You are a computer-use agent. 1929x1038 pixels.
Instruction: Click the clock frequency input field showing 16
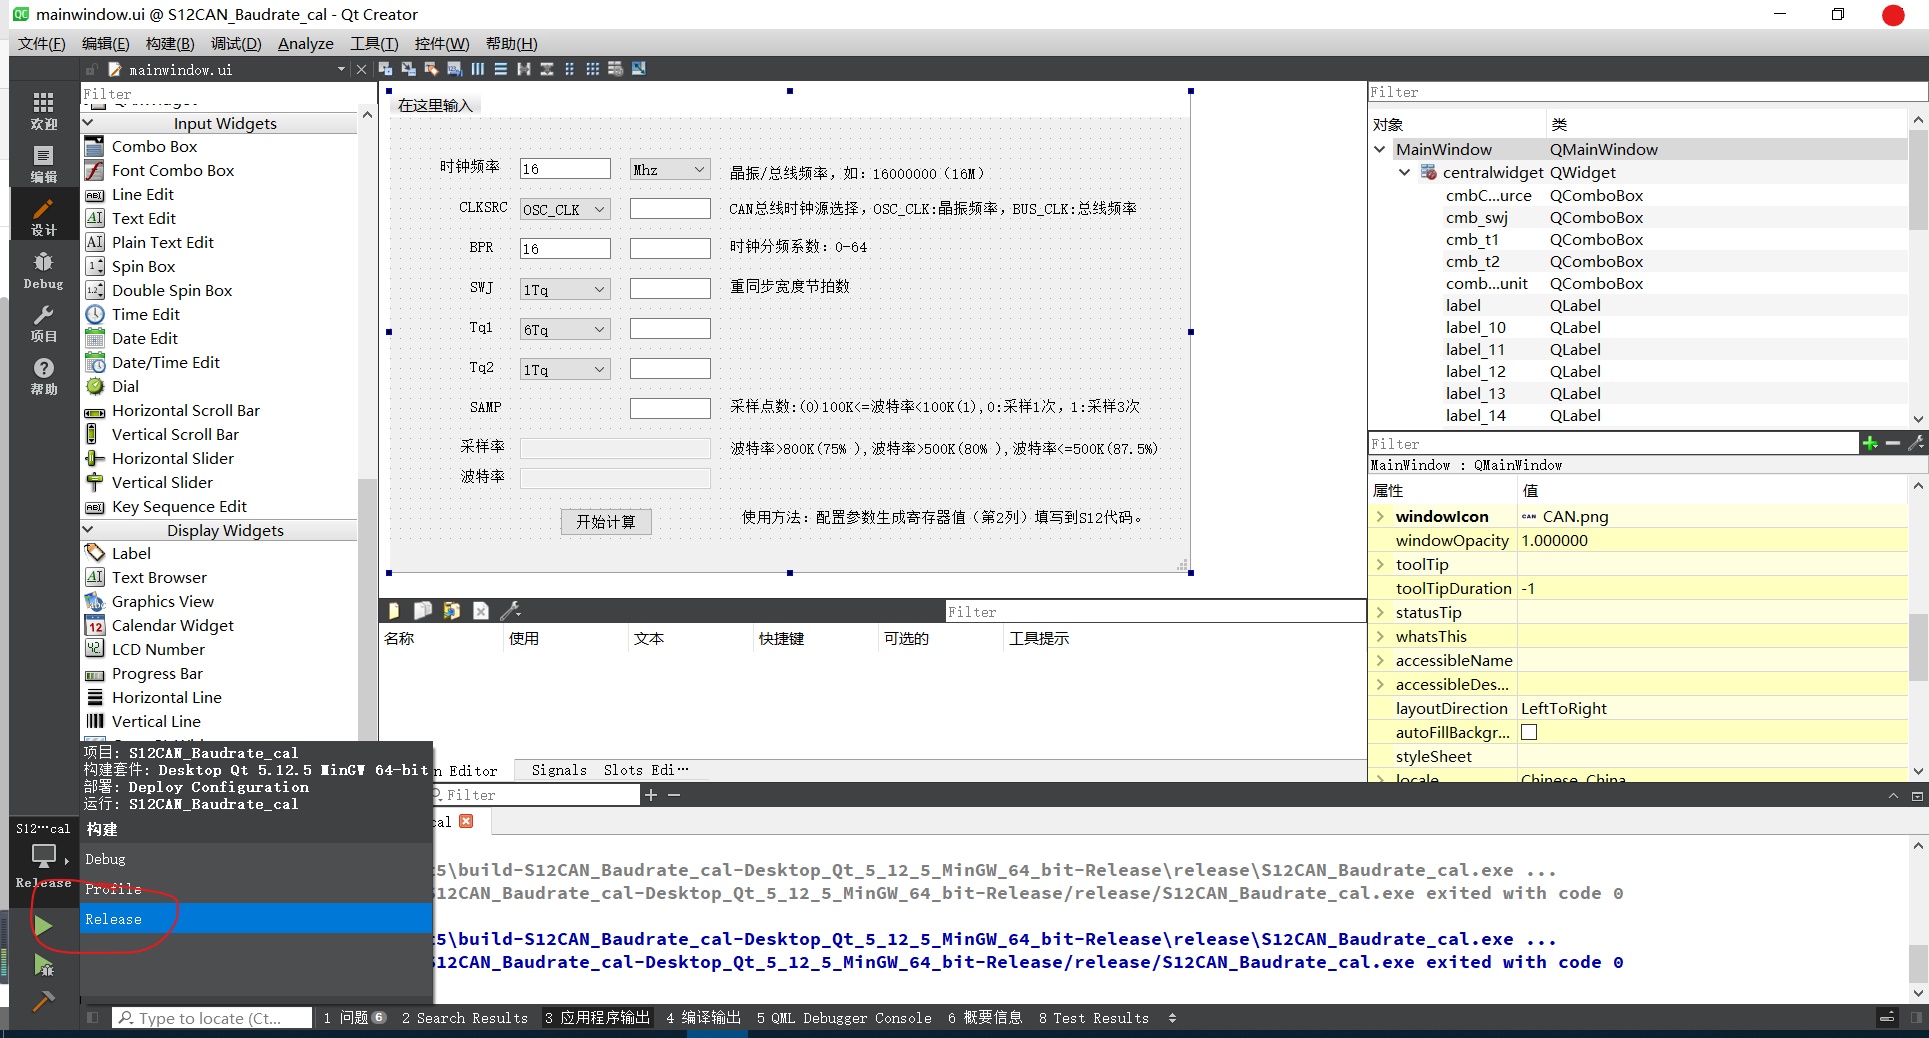565,169
